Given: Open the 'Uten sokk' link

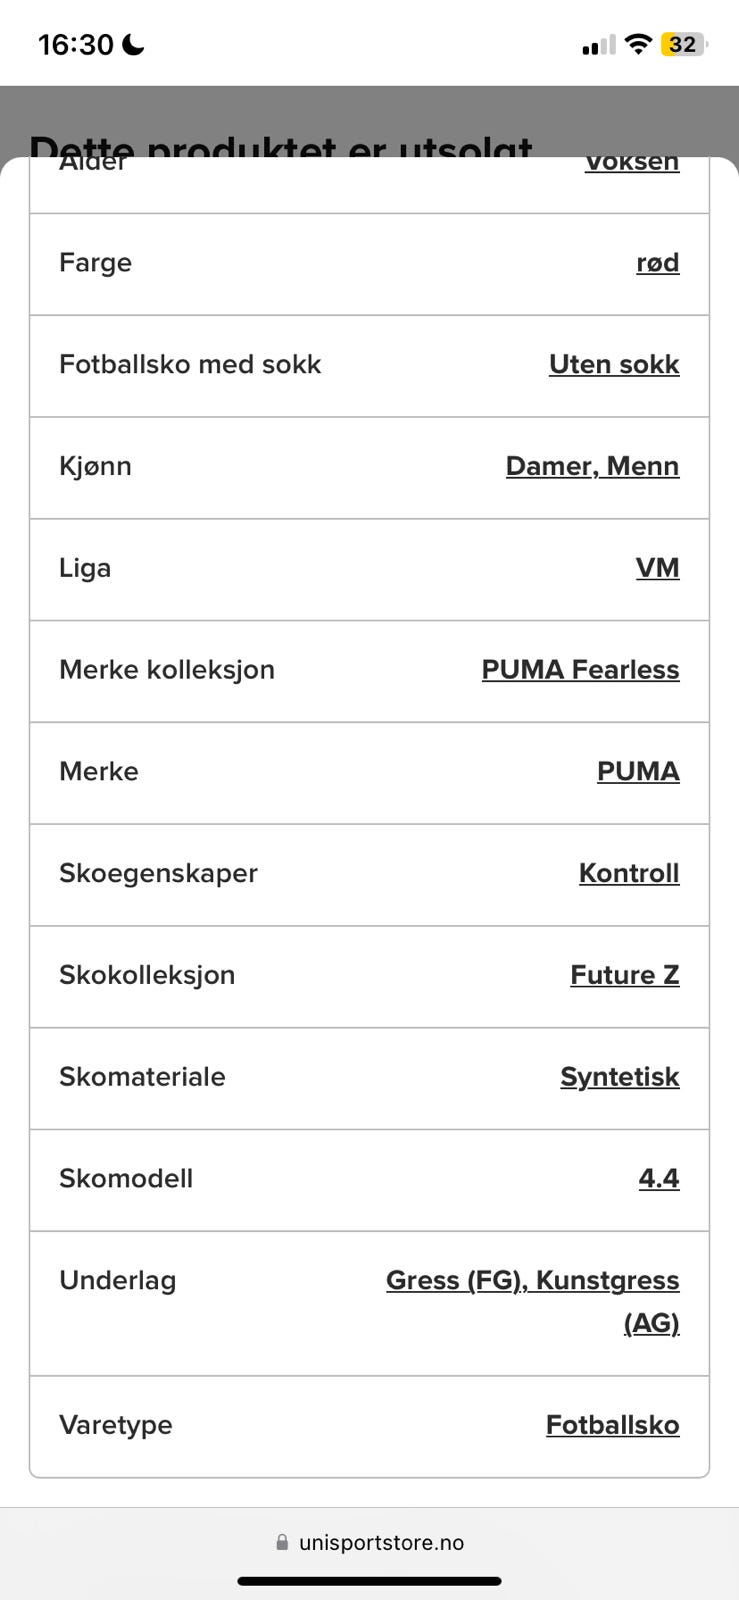Looking at the screenshot, I should [x=613, y=365].
